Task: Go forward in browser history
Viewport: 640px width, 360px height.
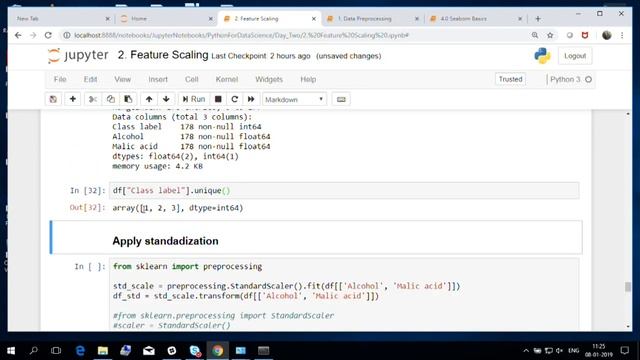Action: pos(33,36)
